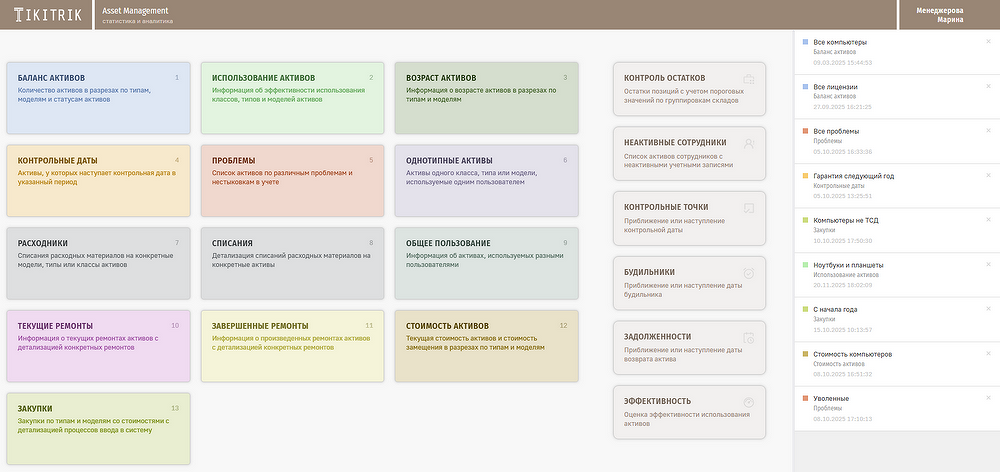Click the alarm clock icon on Будильники
Viewport: 1000px width, 472px height.
click(748, 273)
